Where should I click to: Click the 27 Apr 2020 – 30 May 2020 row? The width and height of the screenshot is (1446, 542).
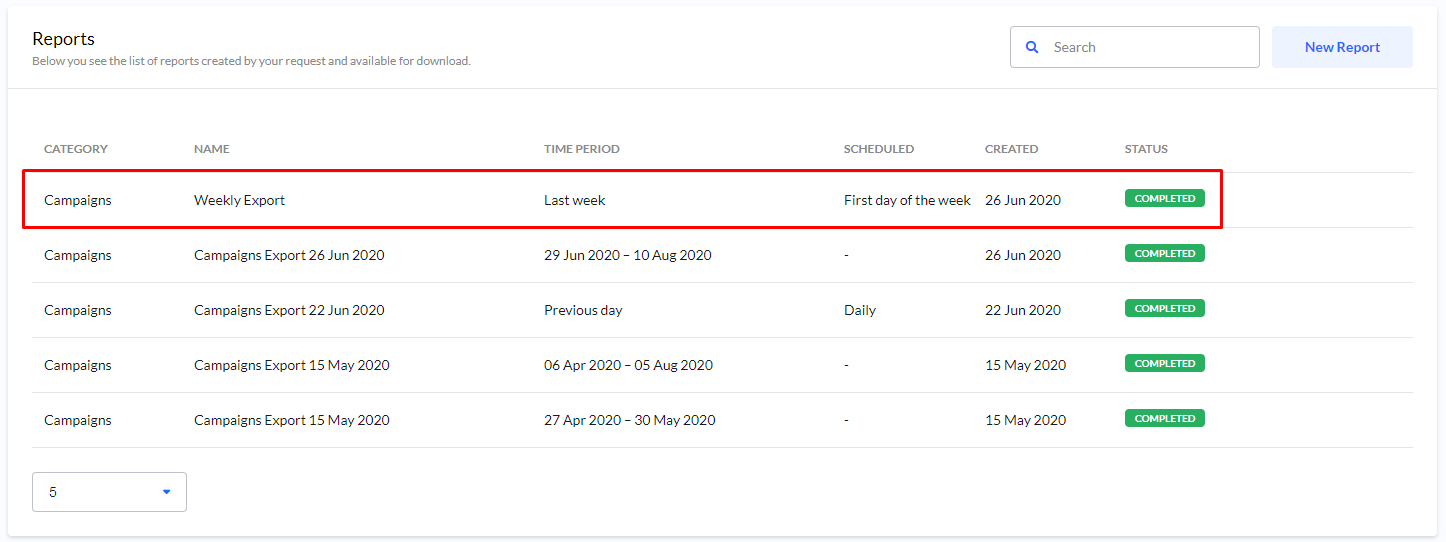coord(629,420)
